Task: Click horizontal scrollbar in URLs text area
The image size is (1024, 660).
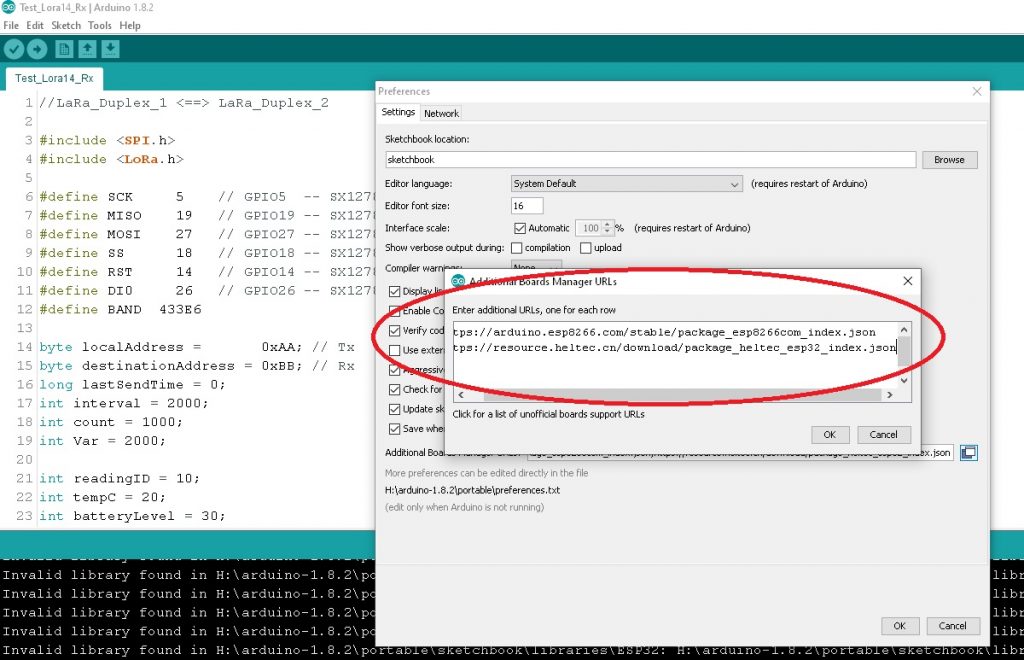Action: click(682, 395)
